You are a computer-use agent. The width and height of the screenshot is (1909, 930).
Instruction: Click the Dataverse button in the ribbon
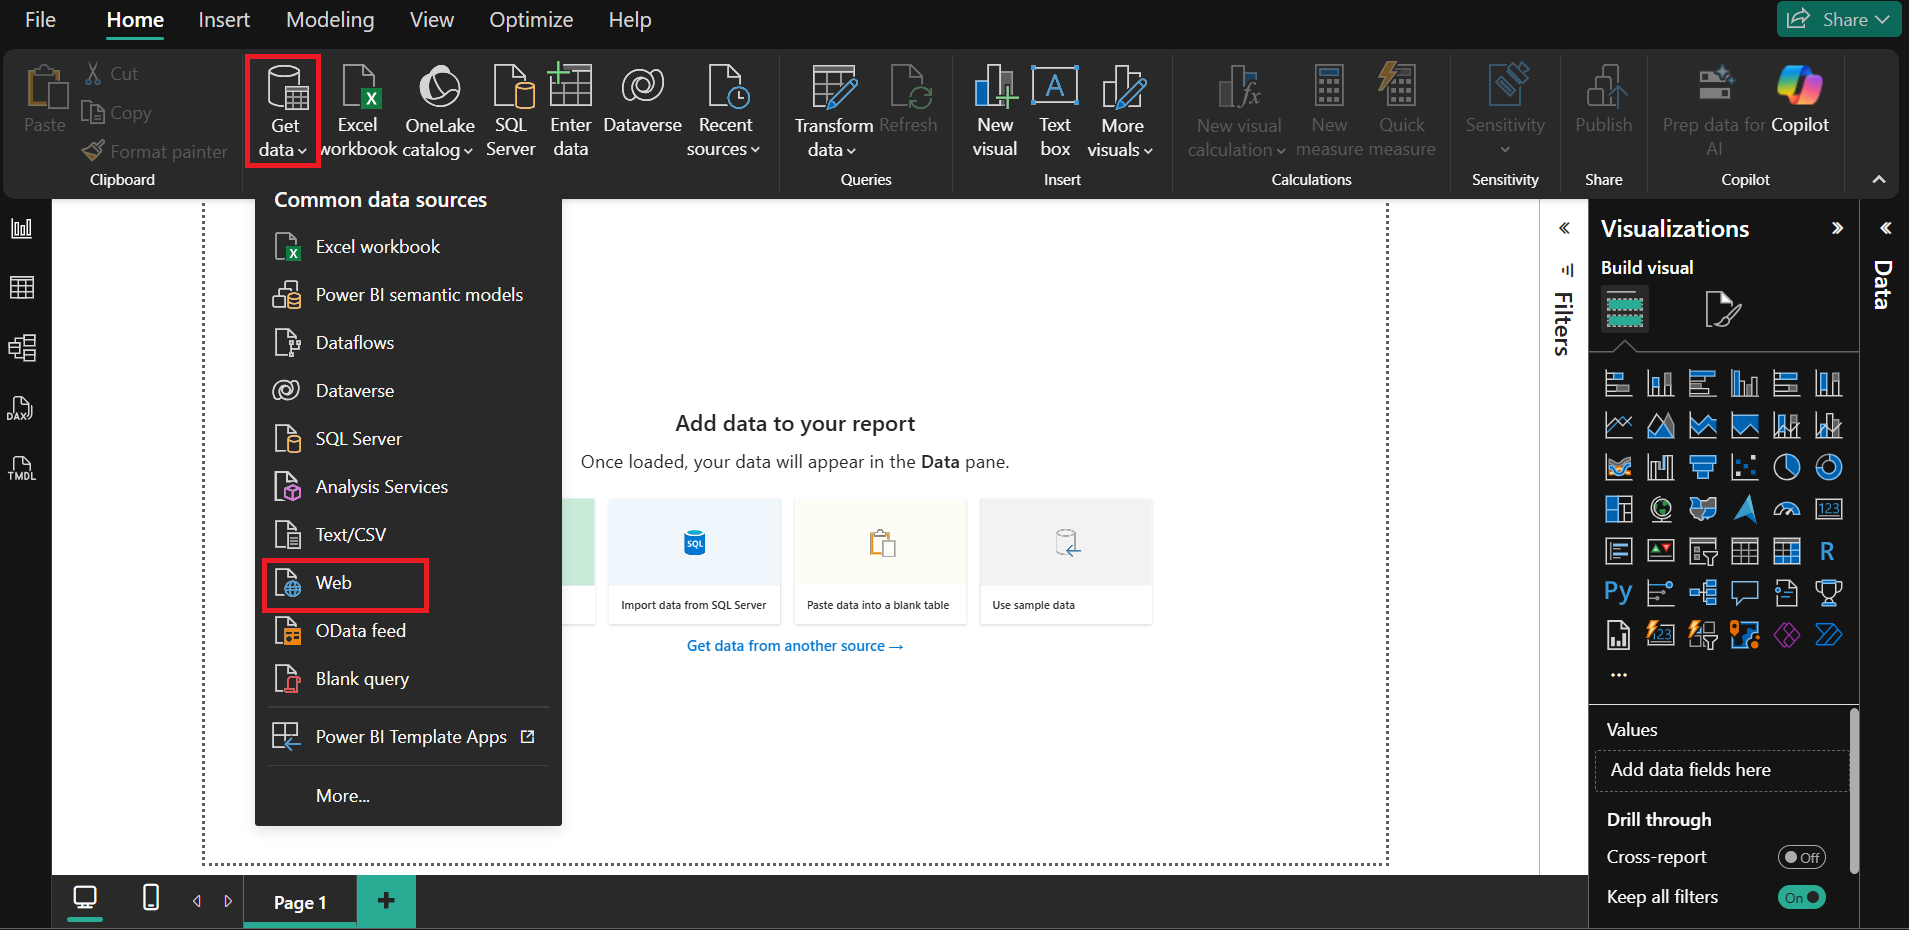pyautogui.click(x=642, y=100)
